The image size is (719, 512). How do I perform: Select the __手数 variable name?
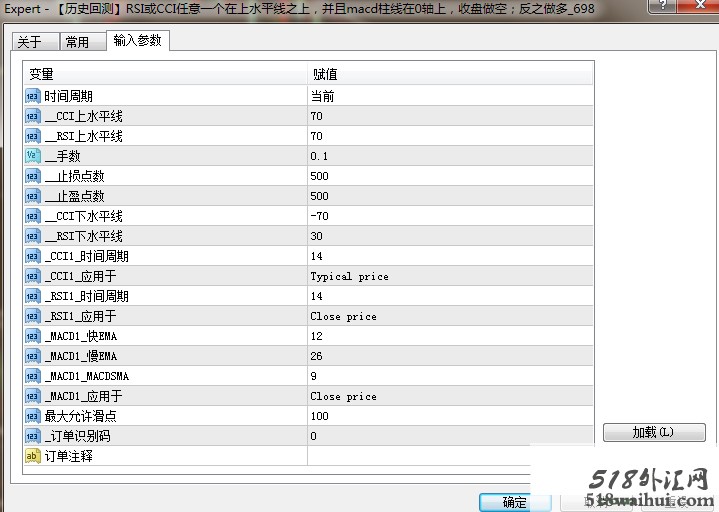click(63, 156)
